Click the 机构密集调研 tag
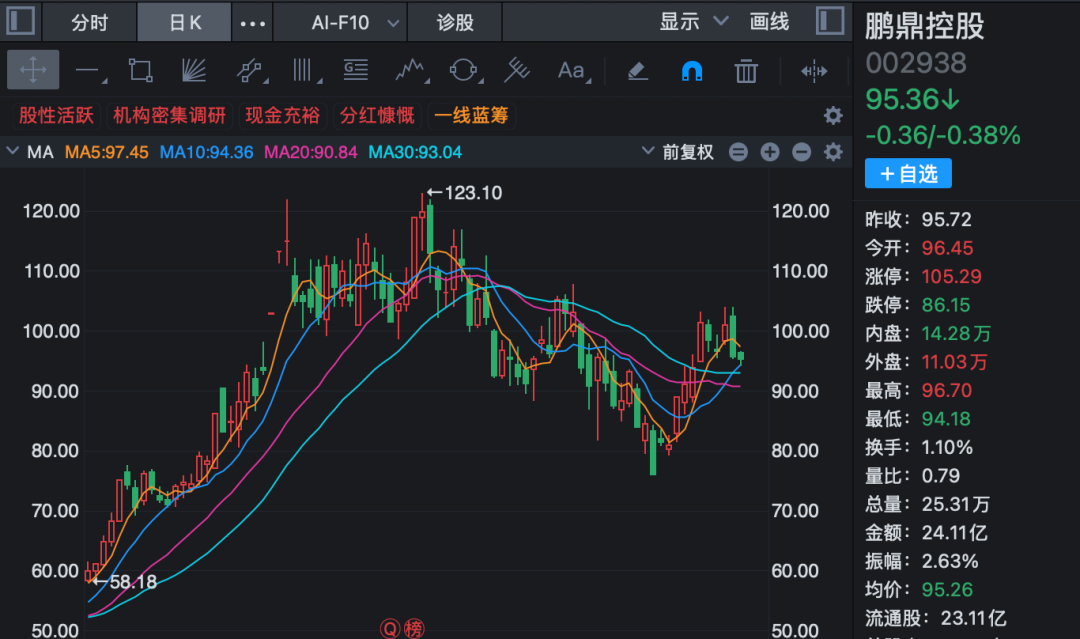This screenshot has width=1080, height=639. click(x=169, y=115)
